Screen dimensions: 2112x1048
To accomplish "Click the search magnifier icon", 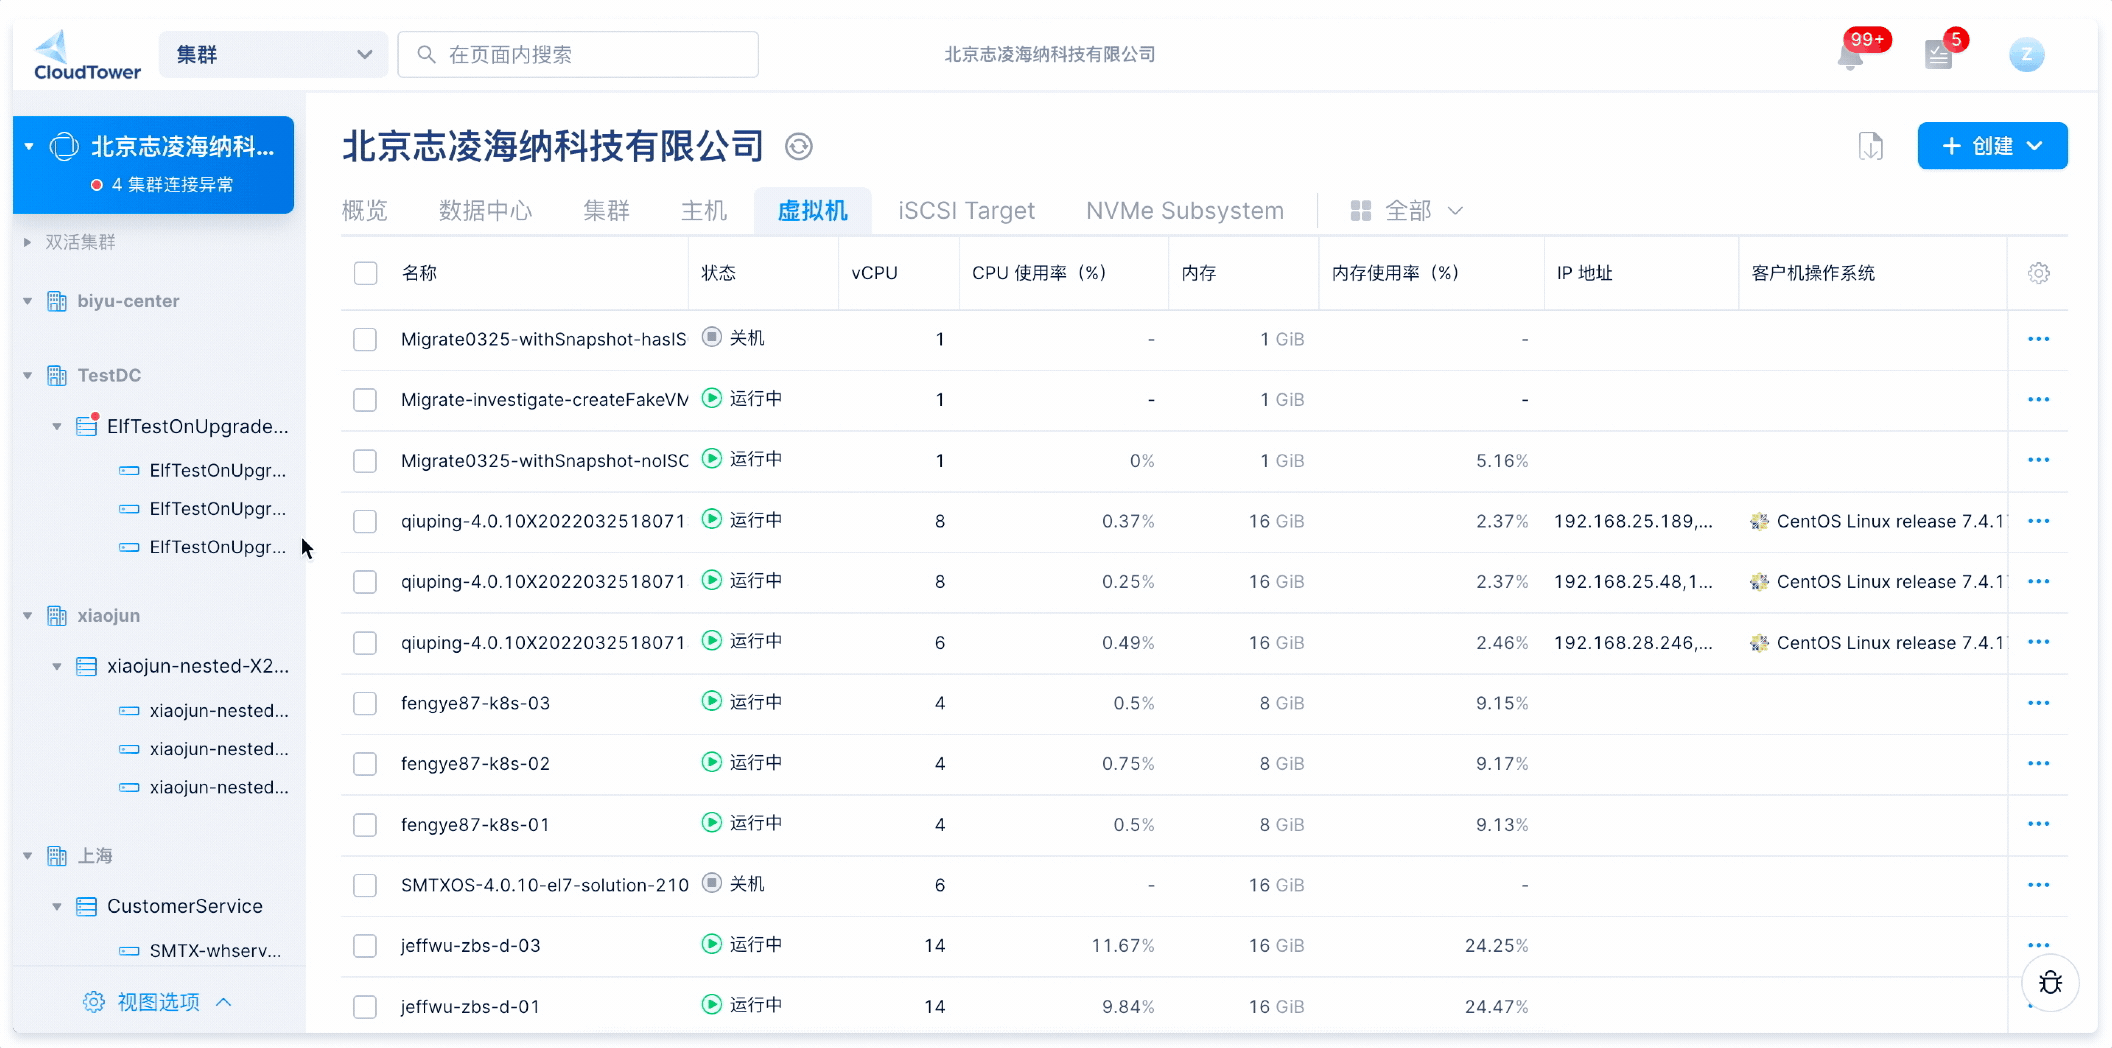I will point(426,54).
